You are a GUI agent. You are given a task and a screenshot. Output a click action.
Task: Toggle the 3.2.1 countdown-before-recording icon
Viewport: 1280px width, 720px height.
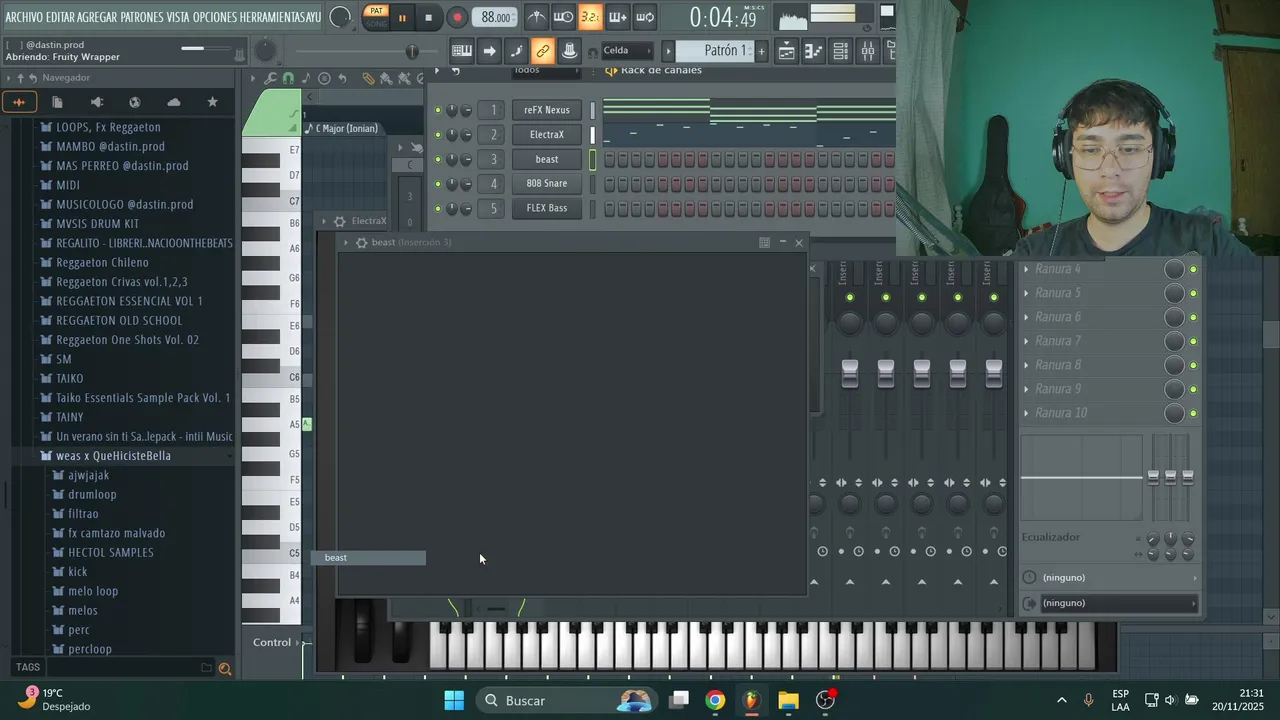coord(590,17)
